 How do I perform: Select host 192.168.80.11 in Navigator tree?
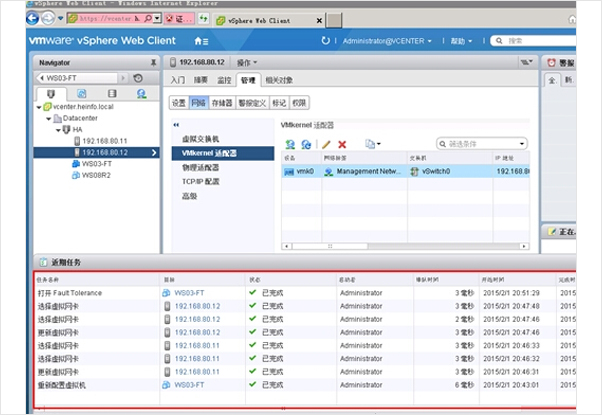pyautogui.click(x=101, y=141)
